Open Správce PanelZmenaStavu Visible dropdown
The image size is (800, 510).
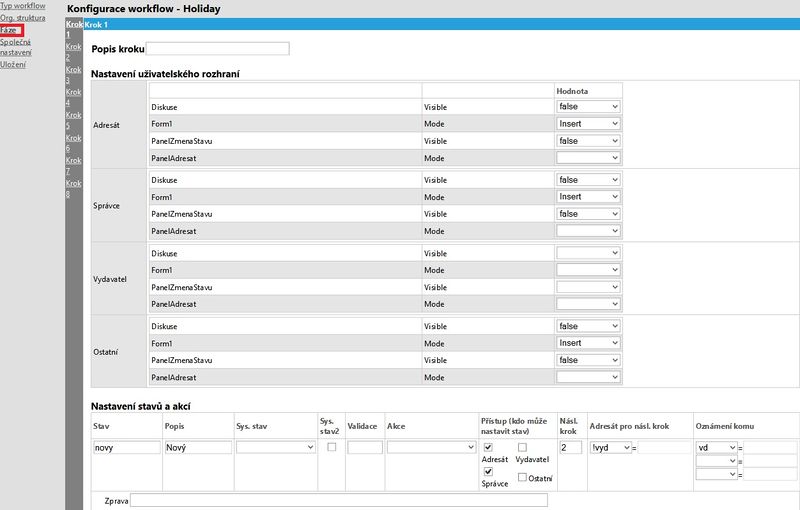pyautogui.click(x=588, y=214)
